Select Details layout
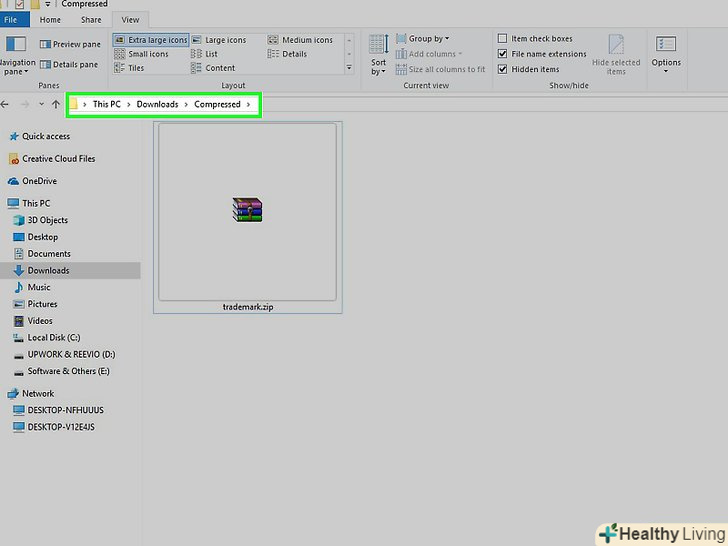The height and width of the screenshot is (546, 728). 287,54
